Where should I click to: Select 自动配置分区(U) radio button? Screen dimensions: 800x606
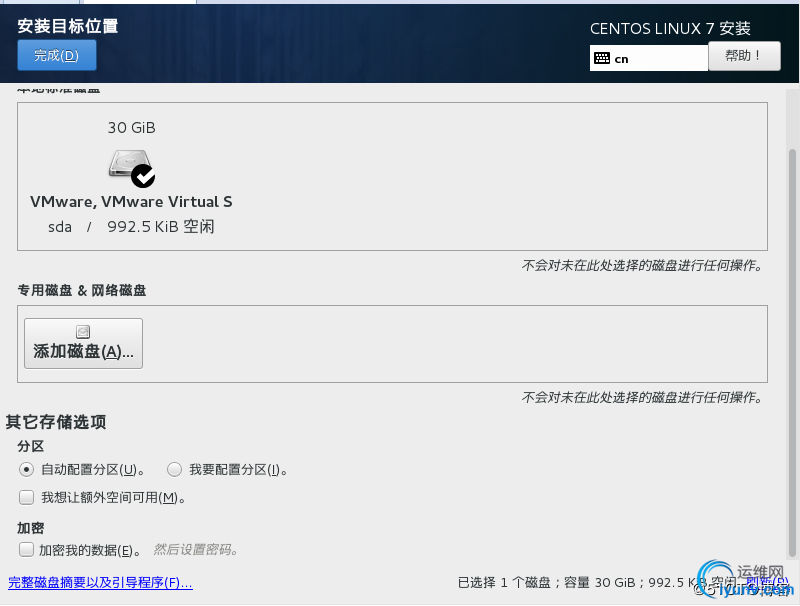point(27,469)
